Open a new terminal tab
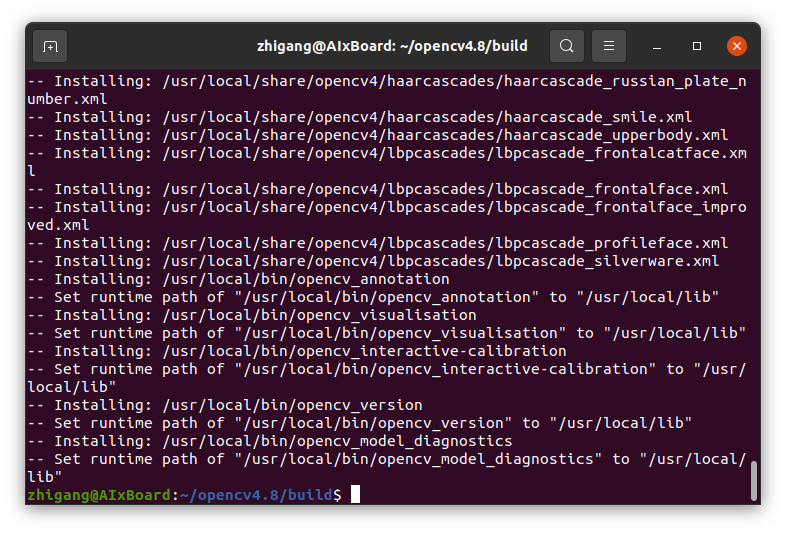786x533 pixels. pyautogui.click(x=50, y=46)
